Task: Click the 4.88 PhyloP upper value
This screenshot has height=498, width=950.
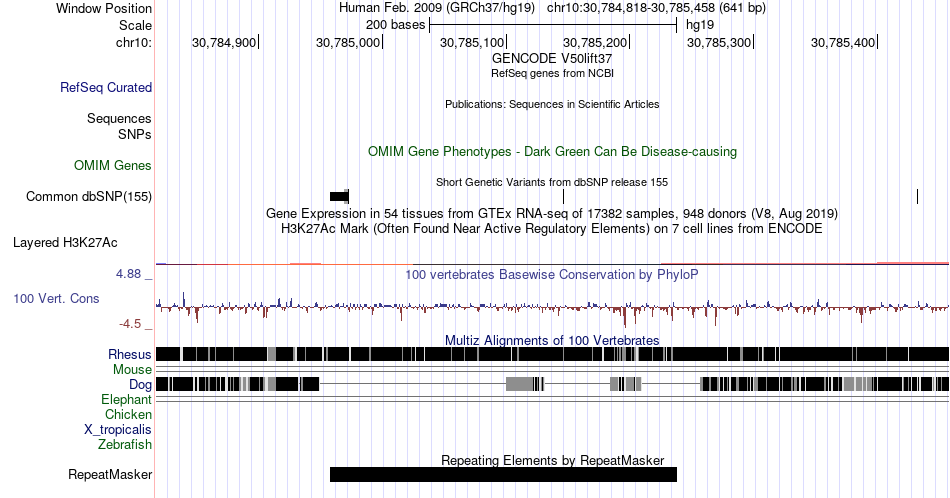Action: tap(128, 274)
